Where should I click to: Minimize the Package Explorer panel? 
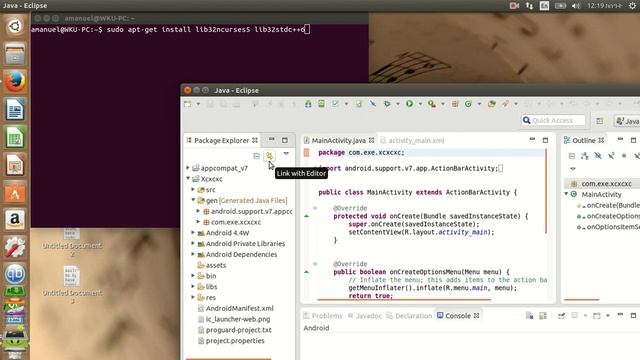271,140
